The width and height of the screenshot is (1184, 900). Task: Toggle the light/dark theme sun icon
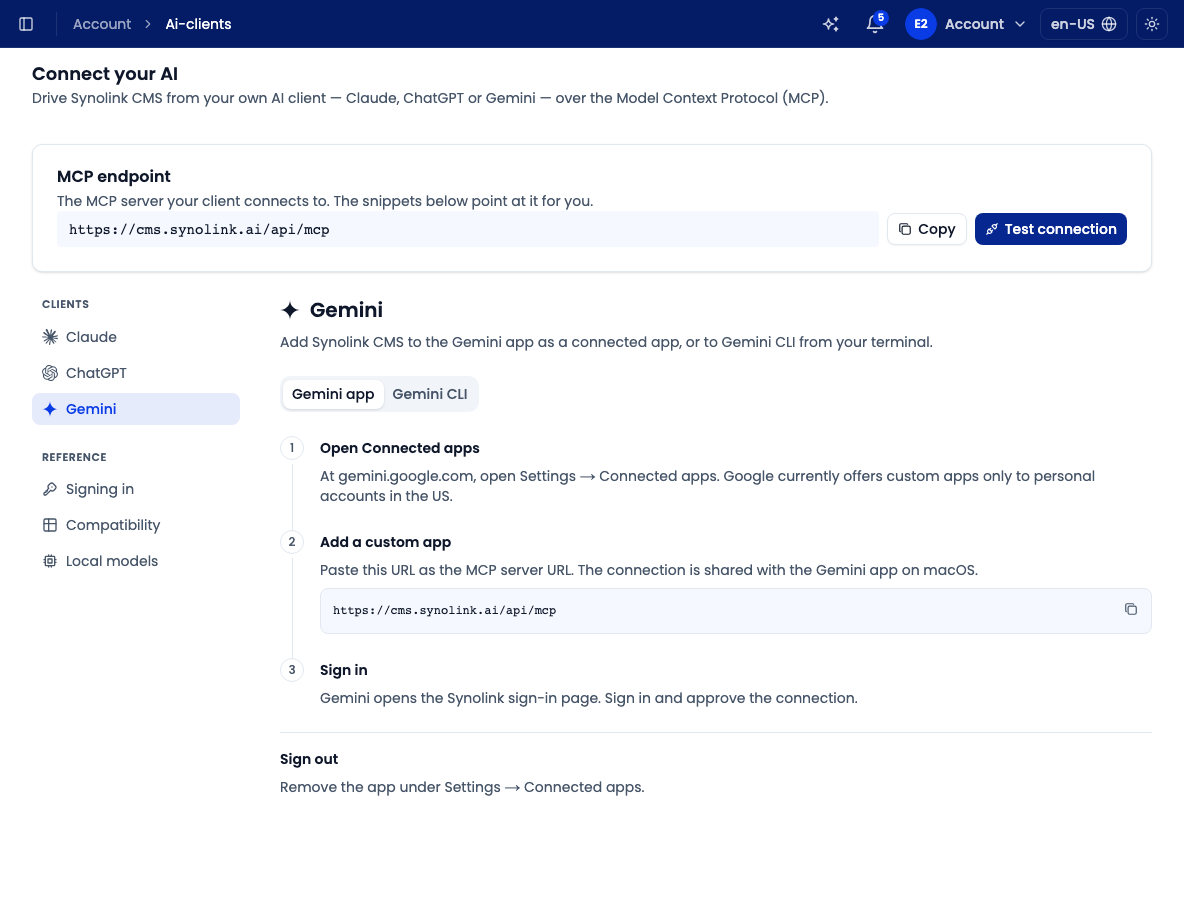click(x=1152, y=24)
